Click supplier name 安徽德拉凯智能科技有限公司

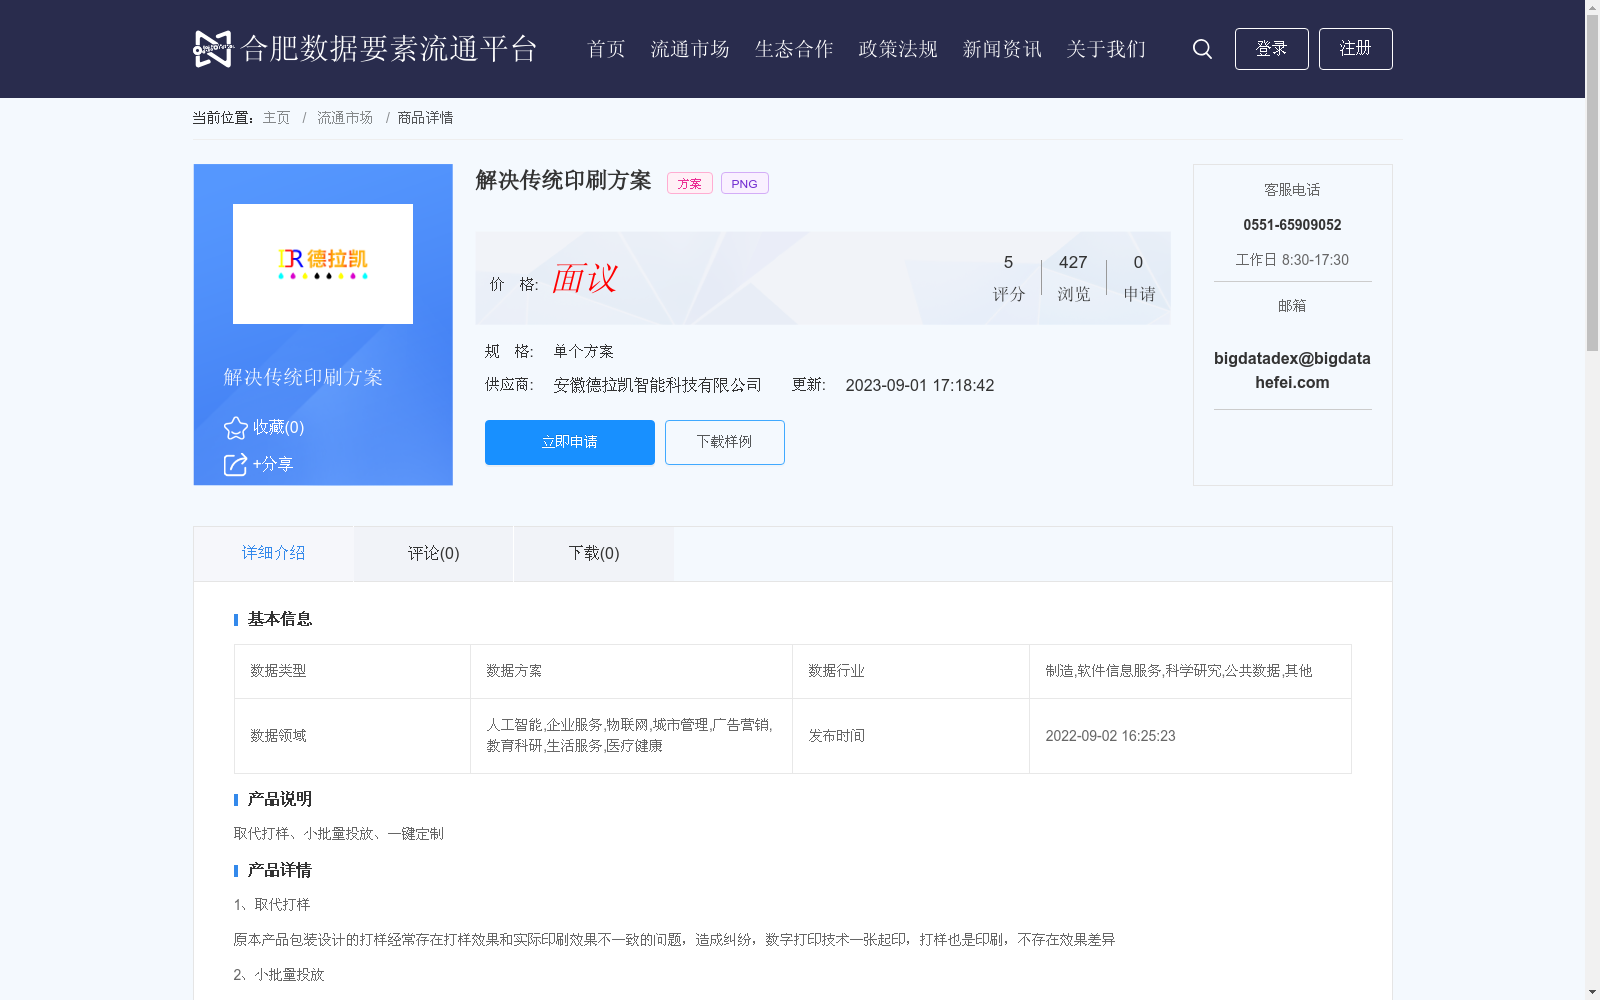tap(657, 385)
